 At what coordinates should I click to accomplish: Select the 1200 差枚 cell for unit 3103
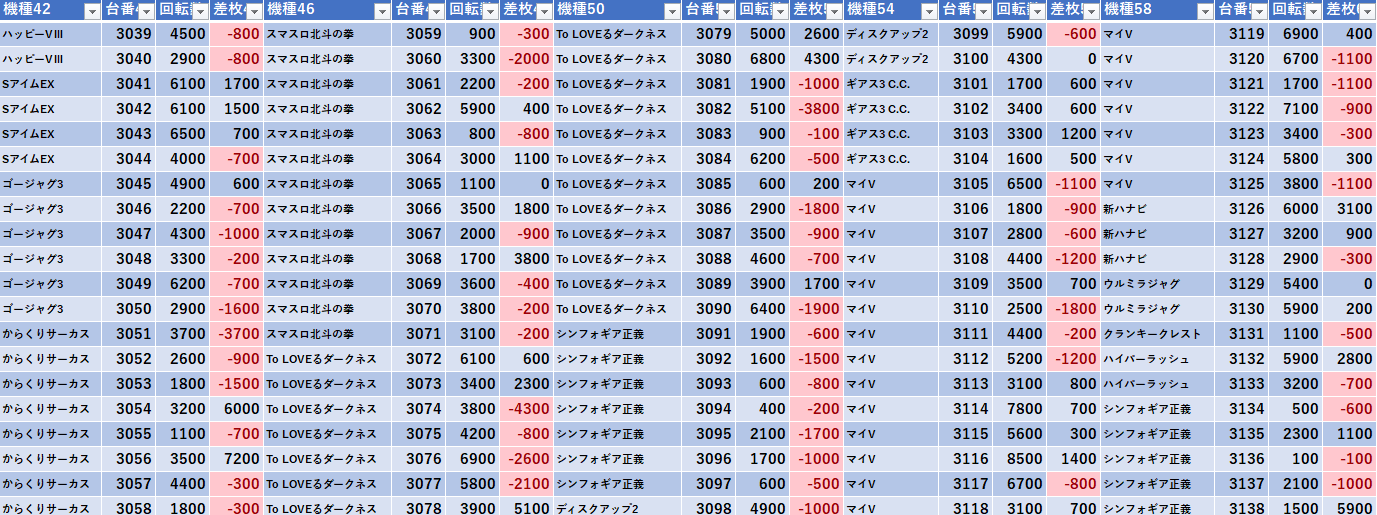click(x=1074, y=134)
